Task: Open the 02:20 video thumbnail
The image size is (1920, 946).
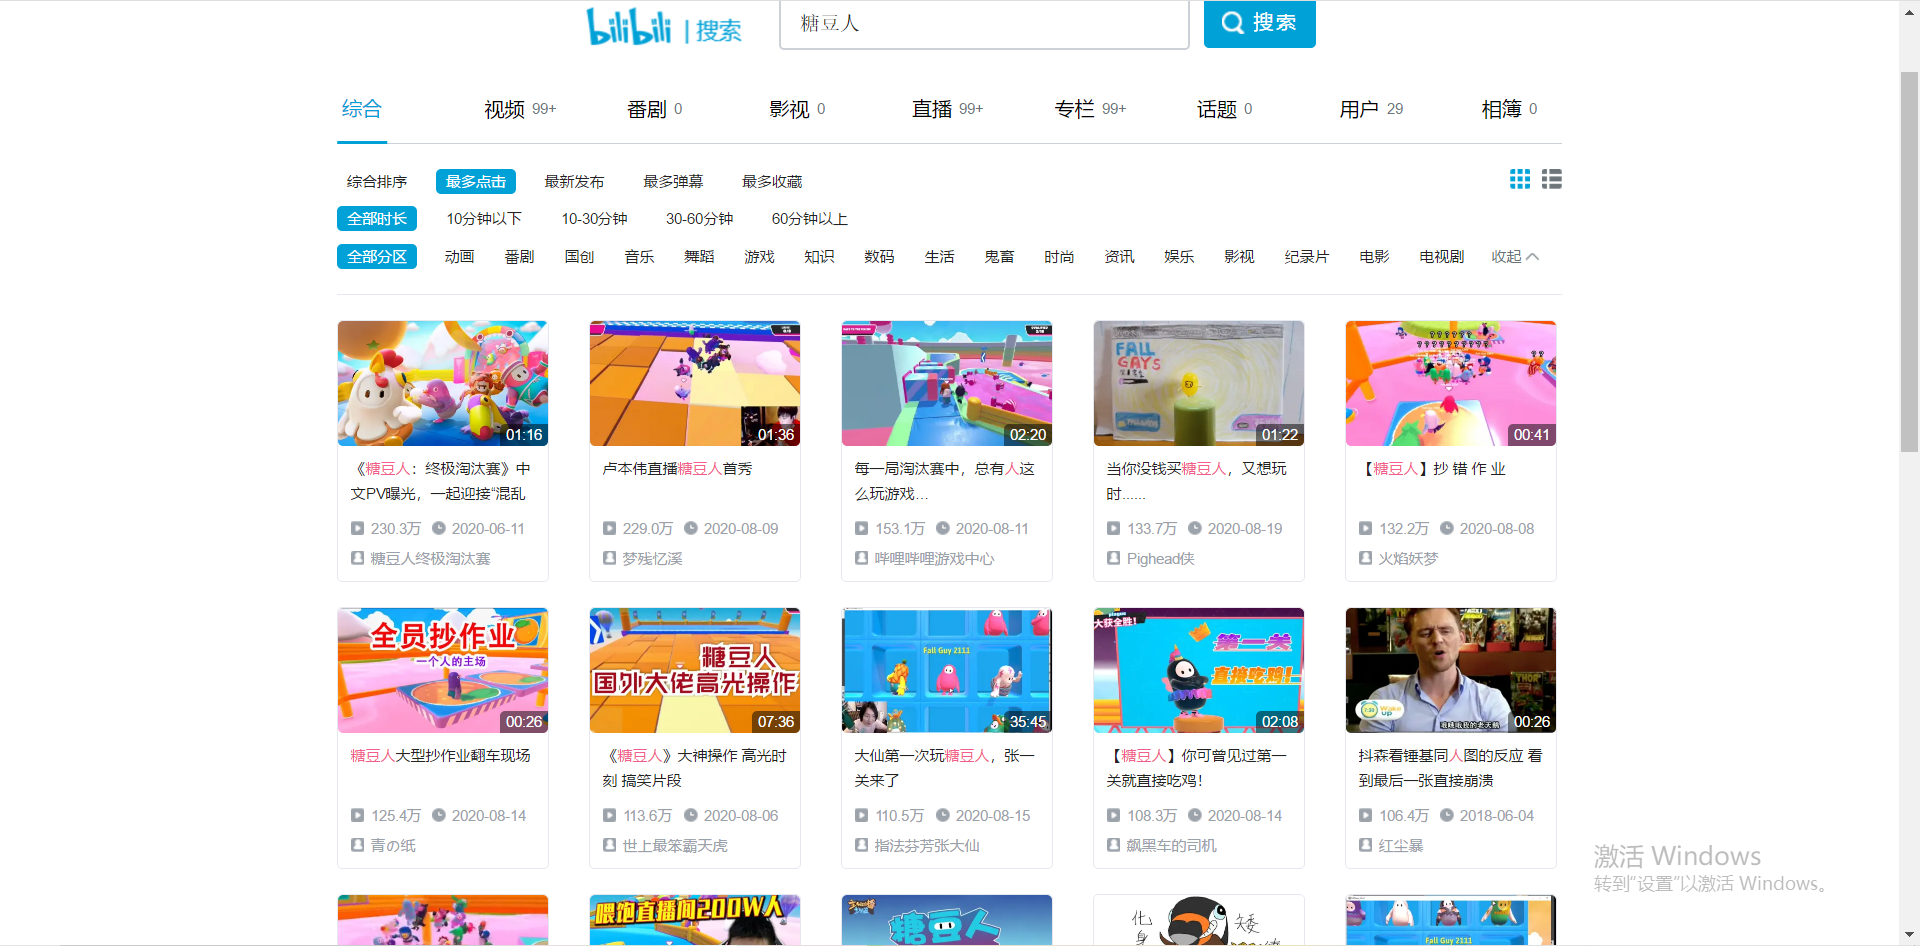Action: point(947,383)
